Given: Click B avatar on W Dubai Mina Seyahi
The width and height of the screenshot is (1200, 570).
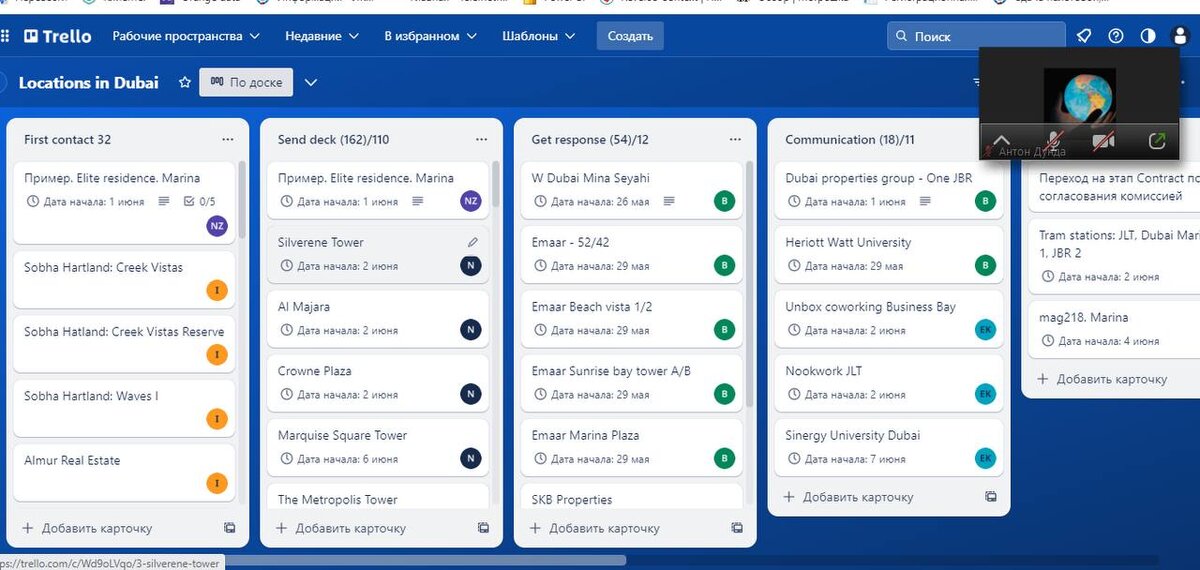Looking at the screenshot, I should coord(725,201).
